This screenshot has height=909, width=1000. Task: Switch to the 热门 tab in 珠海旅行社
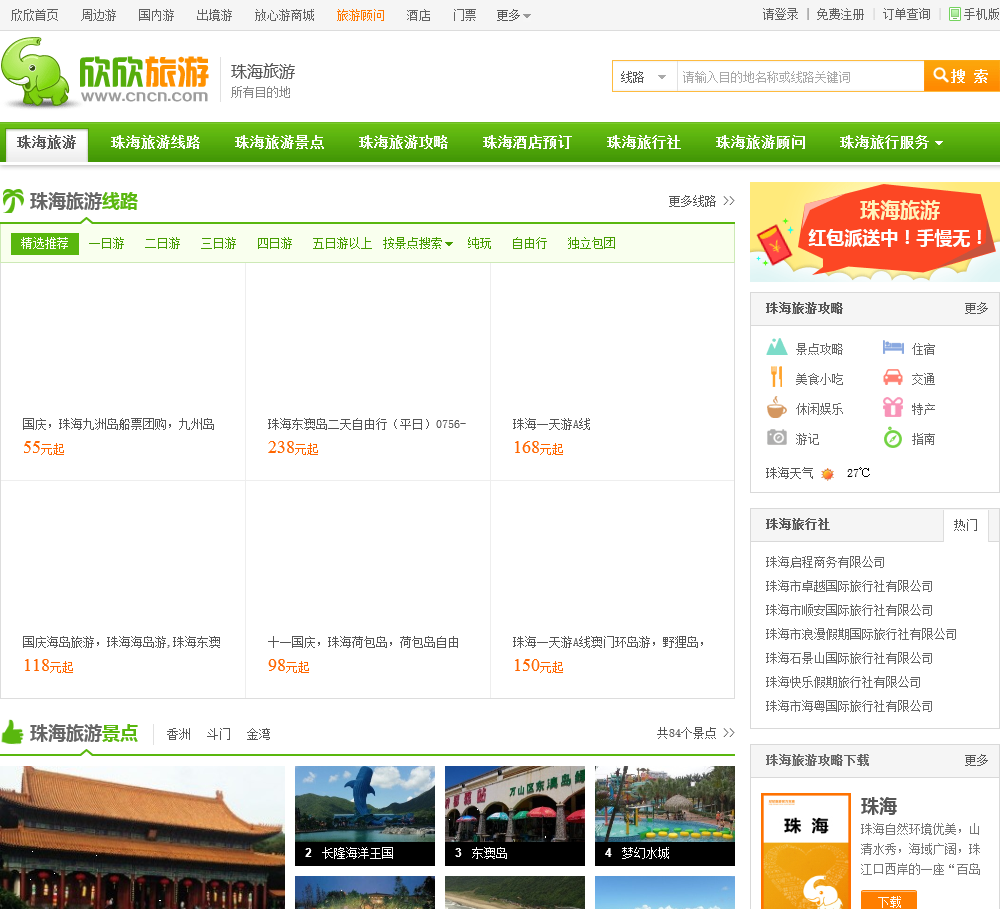tap(965, 525)
